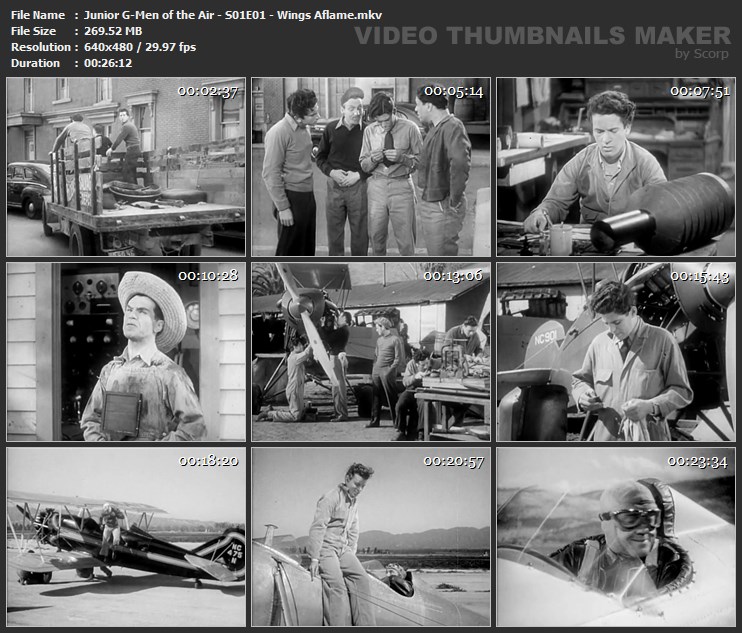The image size is (742, 633).
Task: Click the 'File Name' label
Action: (38, 15)
